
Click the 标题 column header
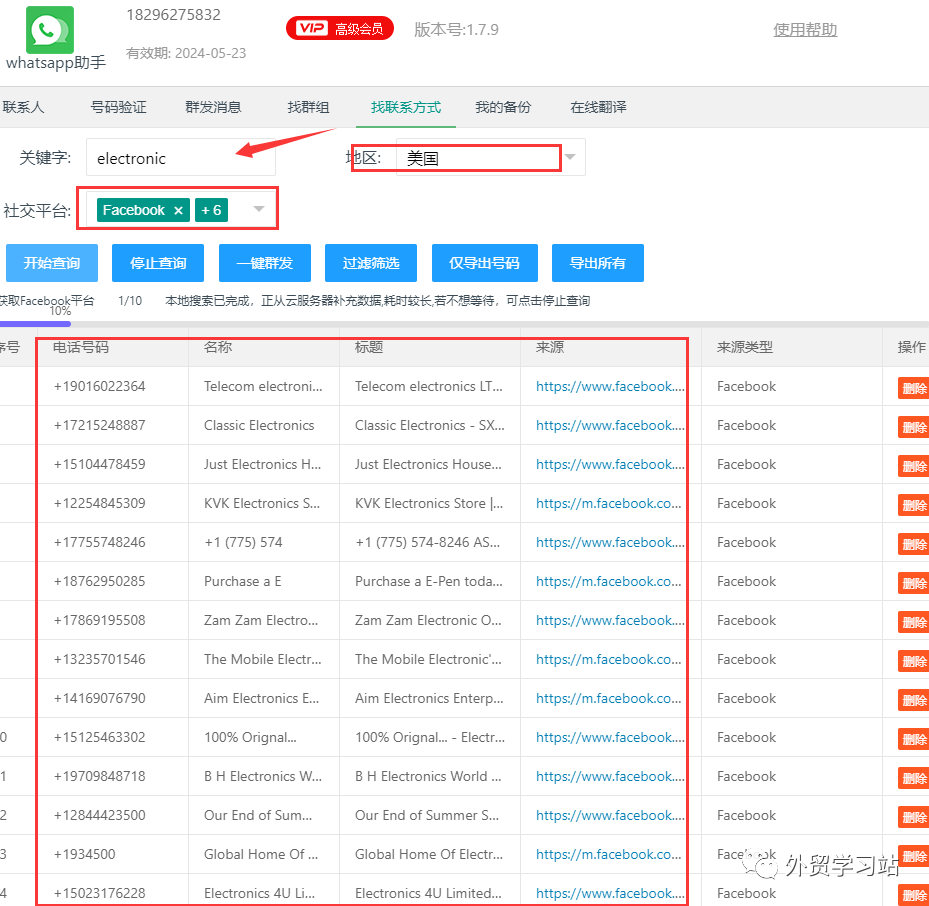pyautogui.click(x=369, y=347)
